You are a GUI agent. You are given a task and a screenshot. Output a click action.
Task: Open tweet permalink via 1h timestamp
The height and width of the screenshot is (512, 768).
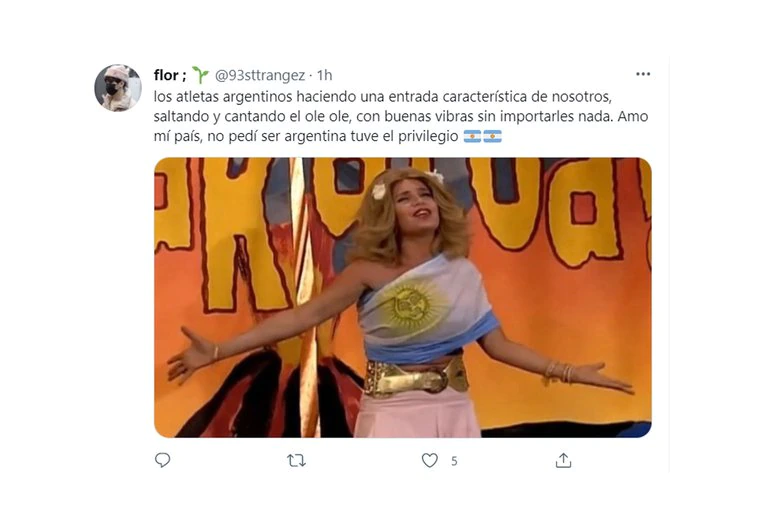tap(324, 75)
